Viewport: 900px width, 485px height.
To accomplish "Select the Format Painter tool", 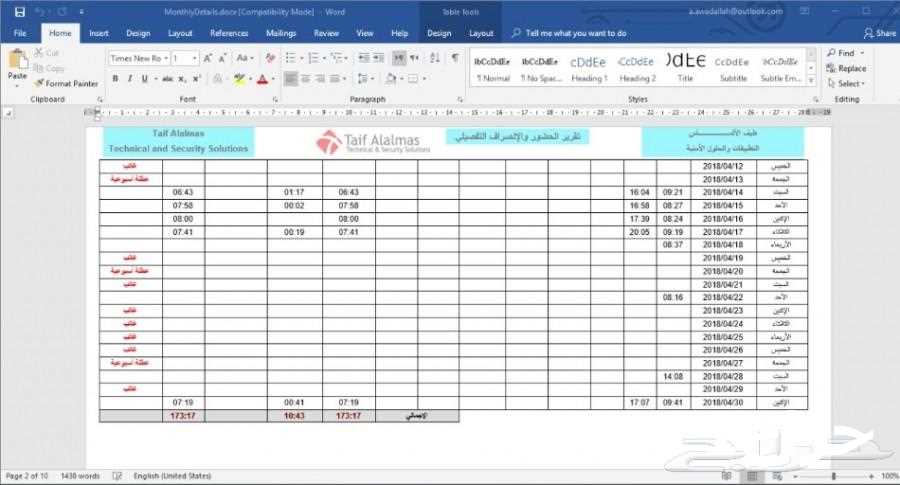I will (66, 84).
